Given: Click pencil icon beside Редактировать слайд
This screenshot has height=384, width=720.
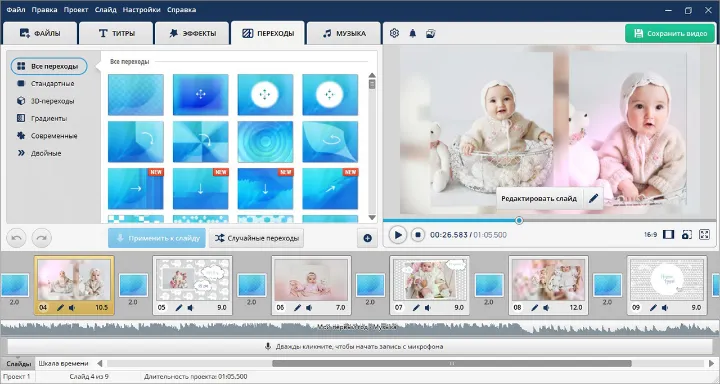Looking at the screenshot, I should click(593, 198).
